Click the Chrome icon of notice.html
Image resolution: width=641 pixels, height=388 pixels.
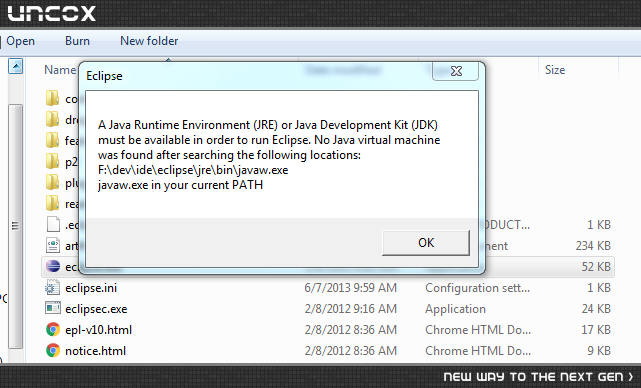click(x=53, y=350)
